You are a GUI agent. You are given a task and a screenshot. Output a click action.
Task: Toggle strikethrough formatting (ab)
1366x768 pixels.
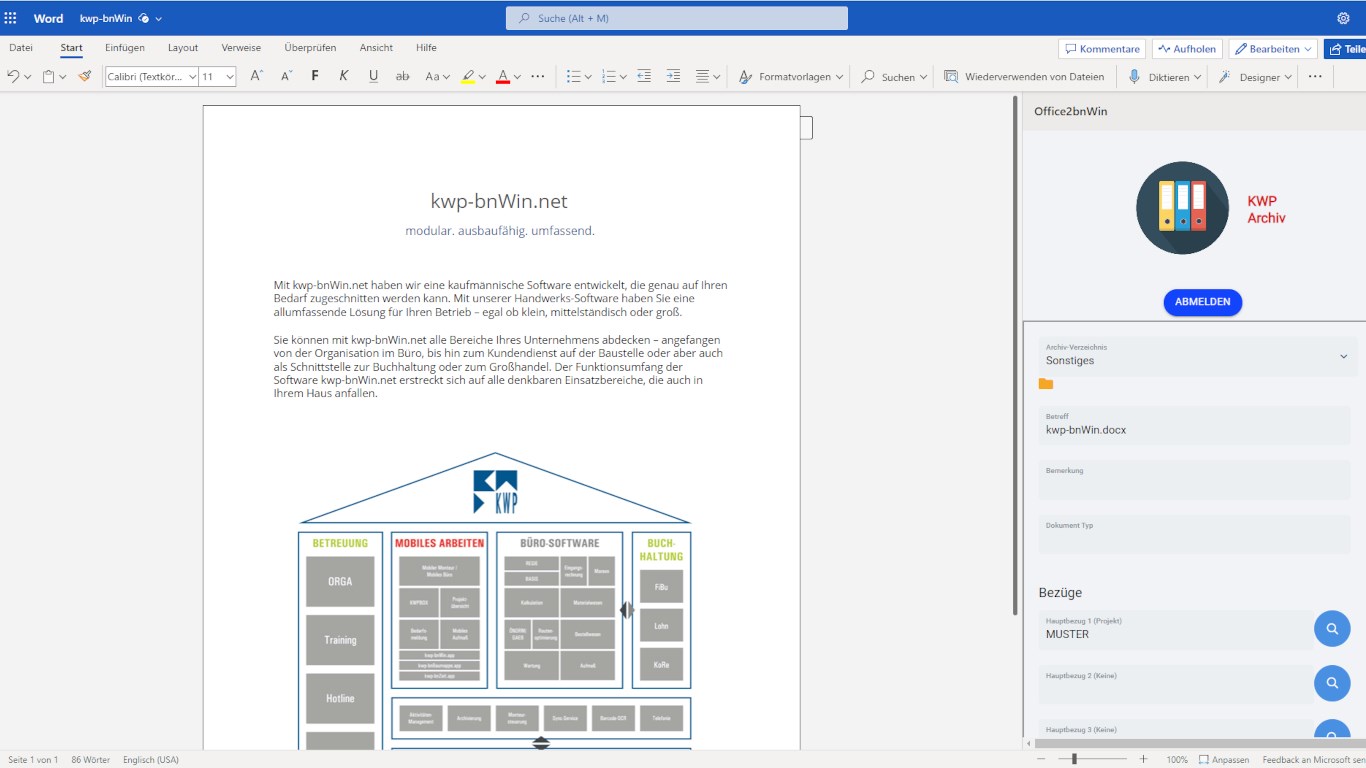(x=403, y=76)
